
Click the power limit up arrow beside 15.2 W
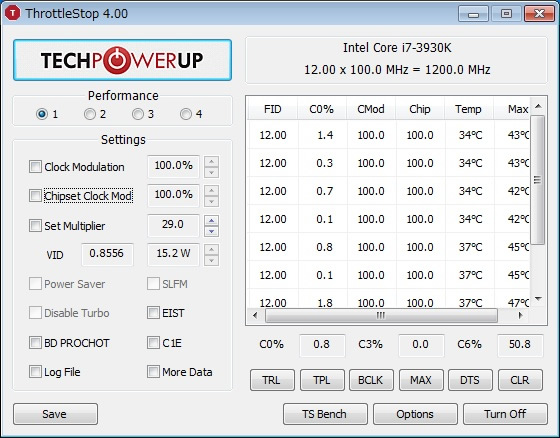(211, 250)
